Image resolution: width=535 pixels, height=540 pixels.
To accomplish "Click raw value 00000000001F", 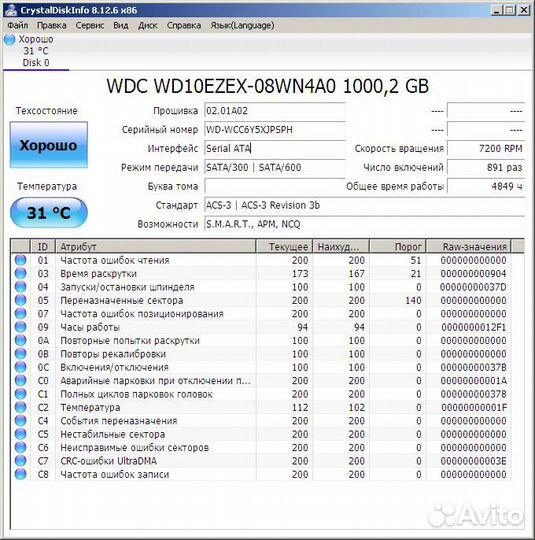I will pyautogui.click(x=474, y=408).
